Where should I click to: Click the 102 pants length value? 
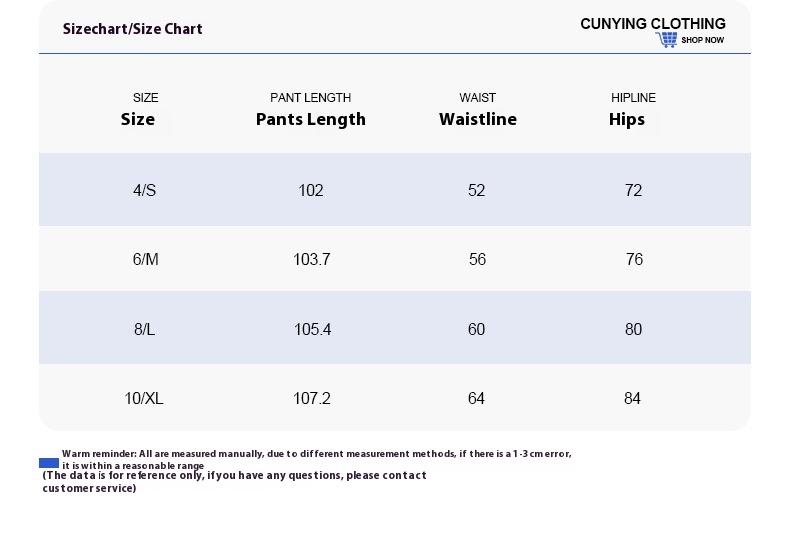point(311,190)
